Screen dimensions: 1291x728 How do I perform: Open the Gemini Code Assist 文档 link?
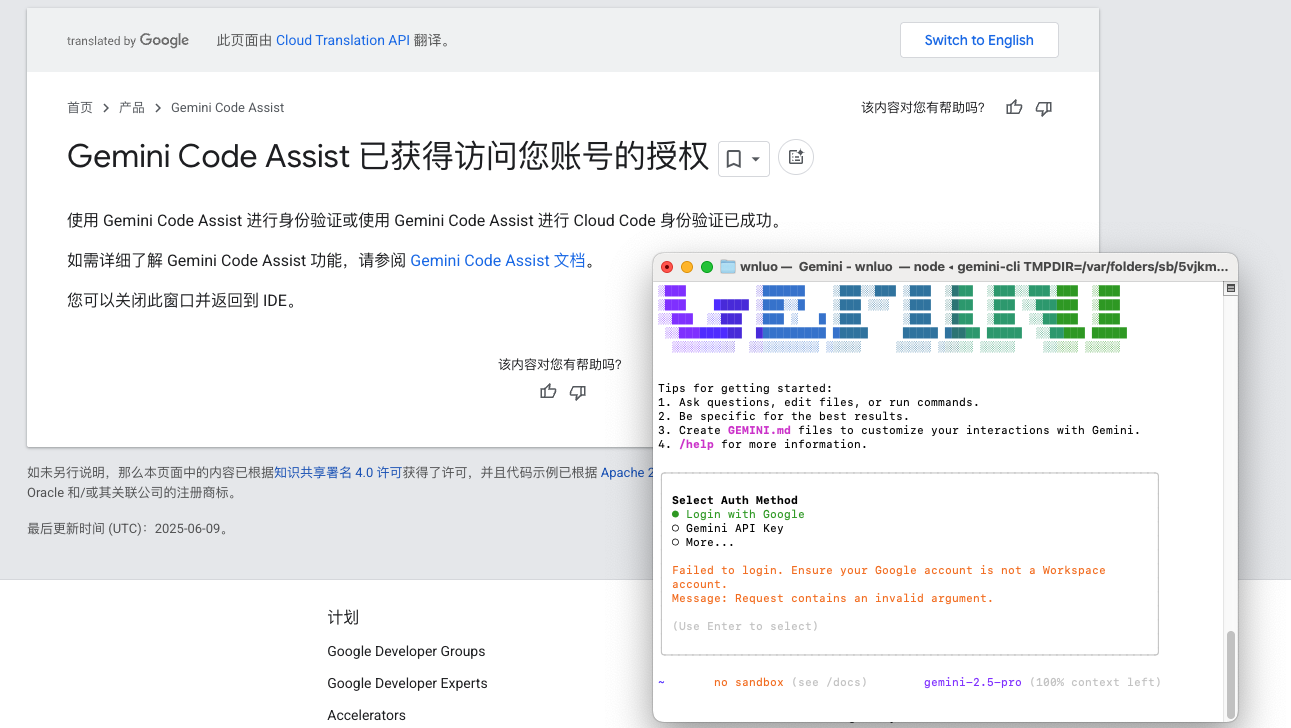pos(498,260)
